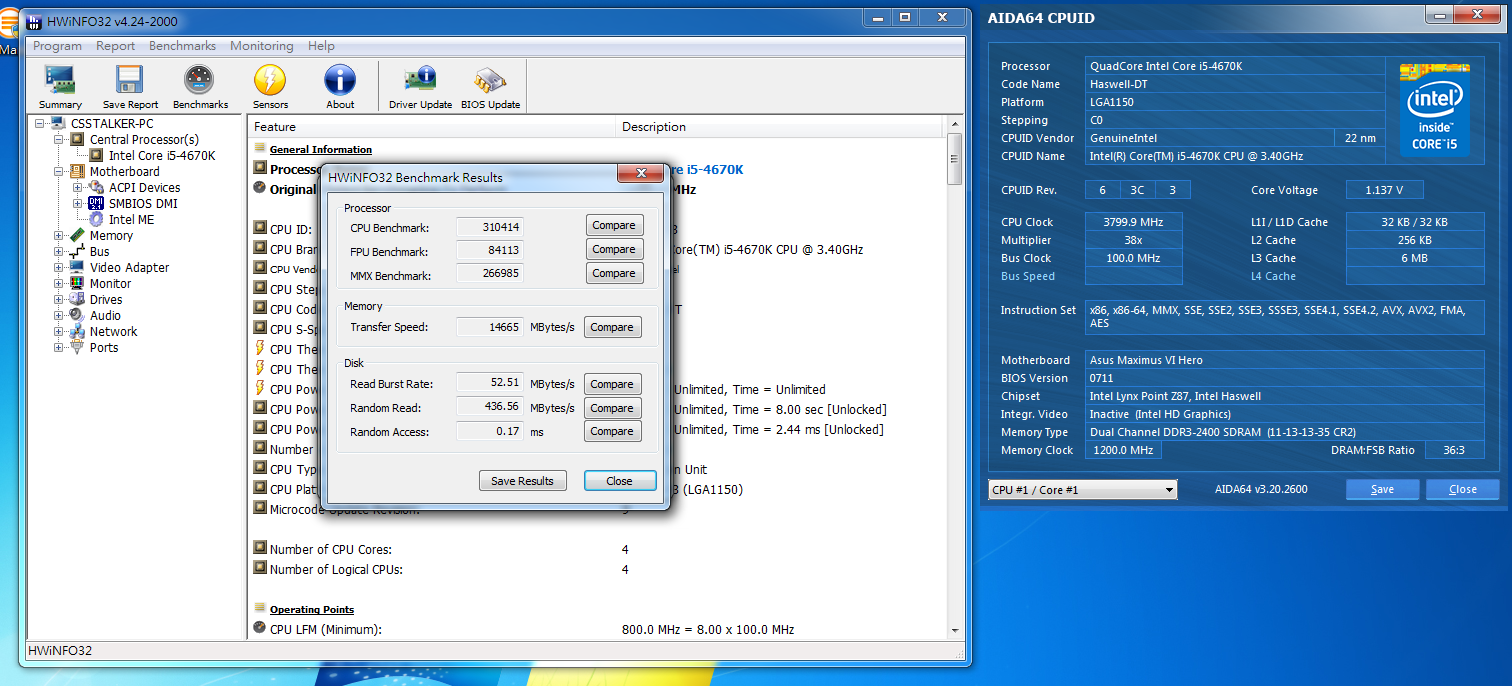Viewport: 1512px width, 686px height.
Task: Click the Save button in AIDA64 CPUID
Action: (1383, 490)
